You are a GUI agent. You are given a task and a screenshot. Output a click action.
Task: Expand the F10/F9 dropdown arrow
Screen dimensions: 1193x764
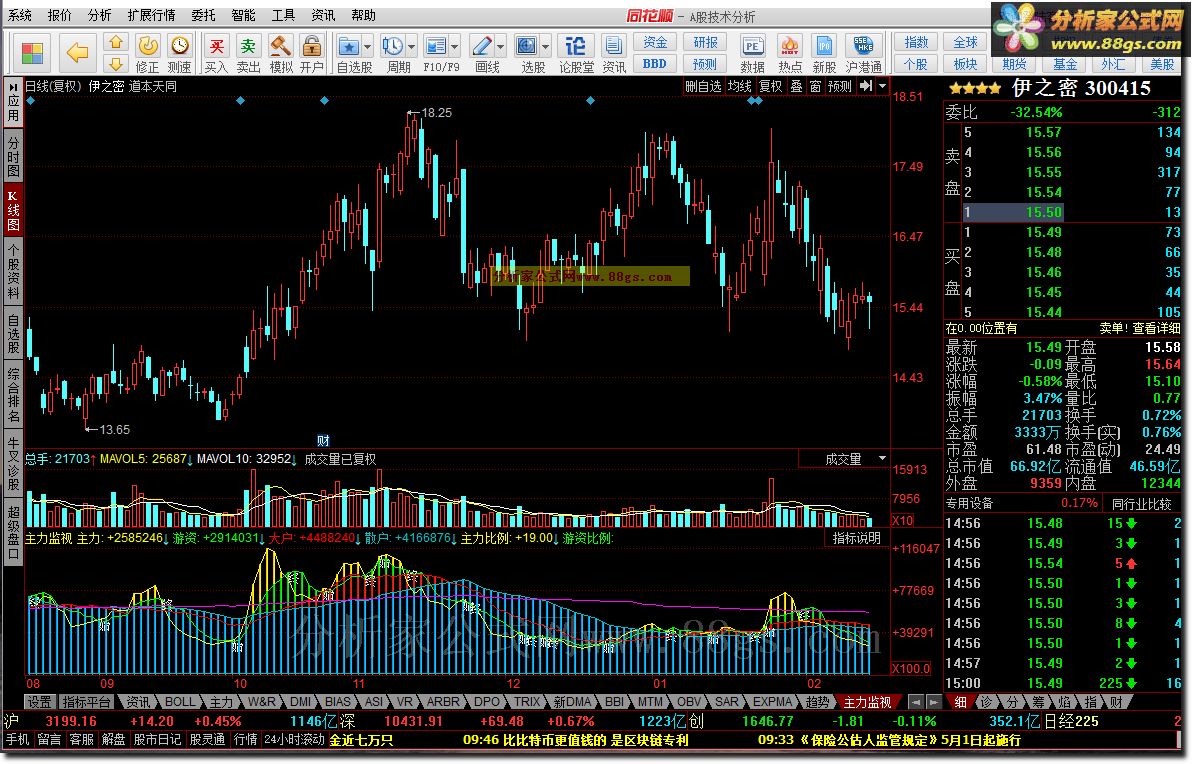click(x=455, y=47)
